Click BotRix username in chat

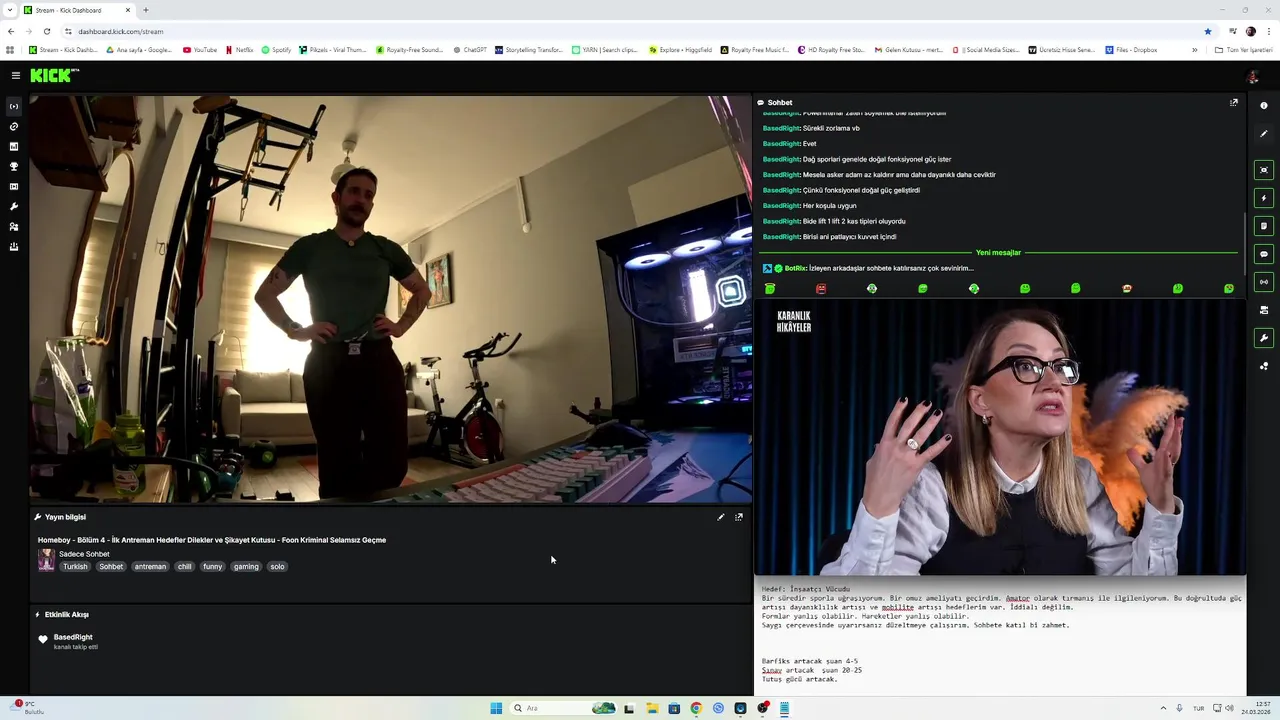795,268
